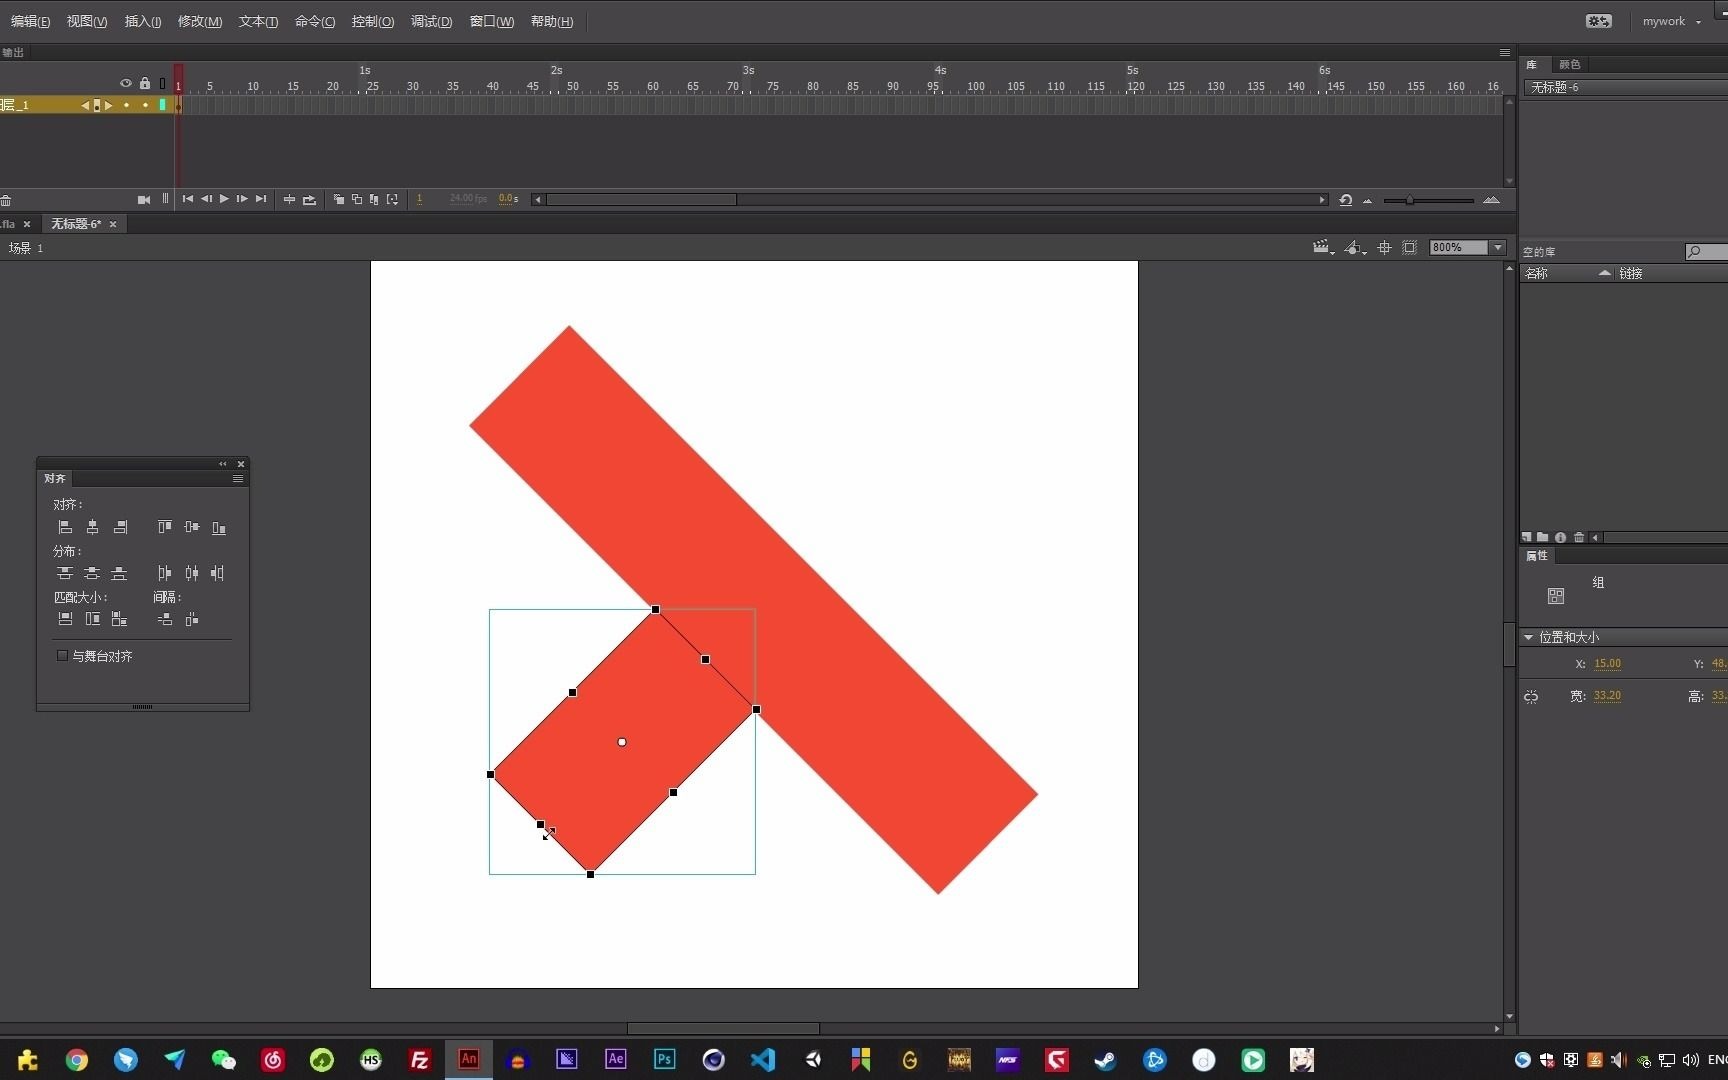Click the align left edge icon
1728x1080 pixels.
tap(65, 527)
